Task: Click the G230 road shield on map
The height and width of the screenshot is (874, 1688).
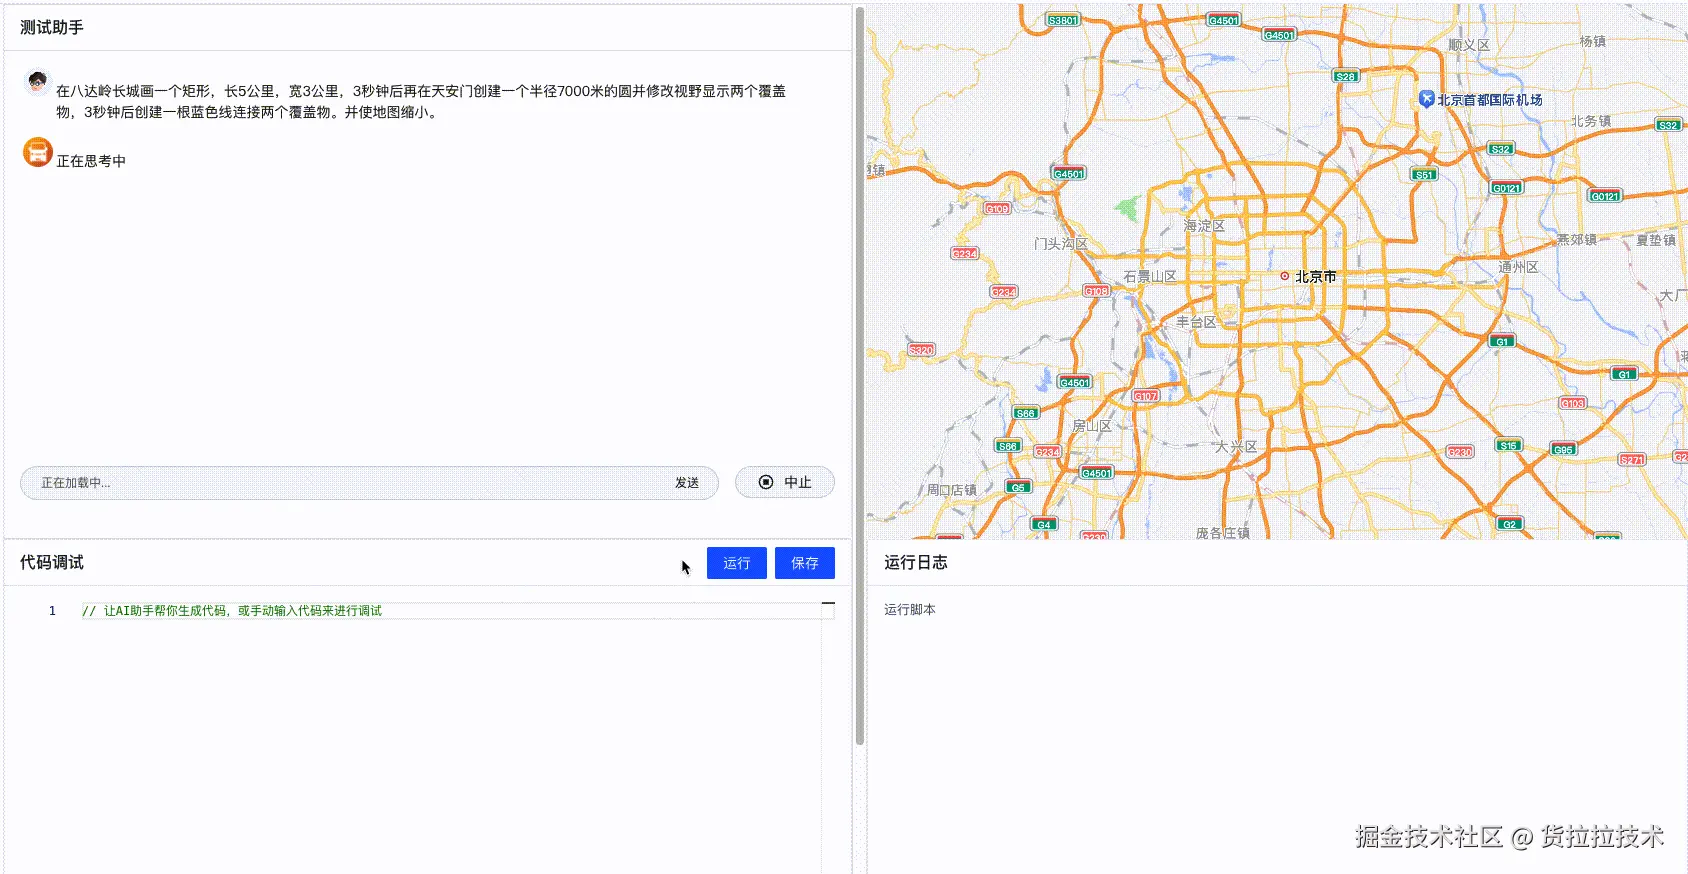Action: tap(1461, 452)
